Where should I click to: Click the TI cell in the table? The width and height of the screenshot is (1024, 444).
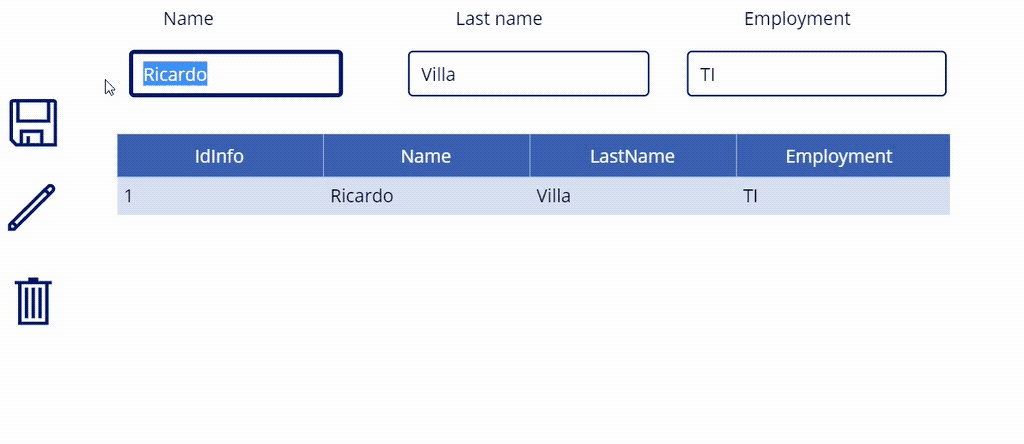click(750, 196)
